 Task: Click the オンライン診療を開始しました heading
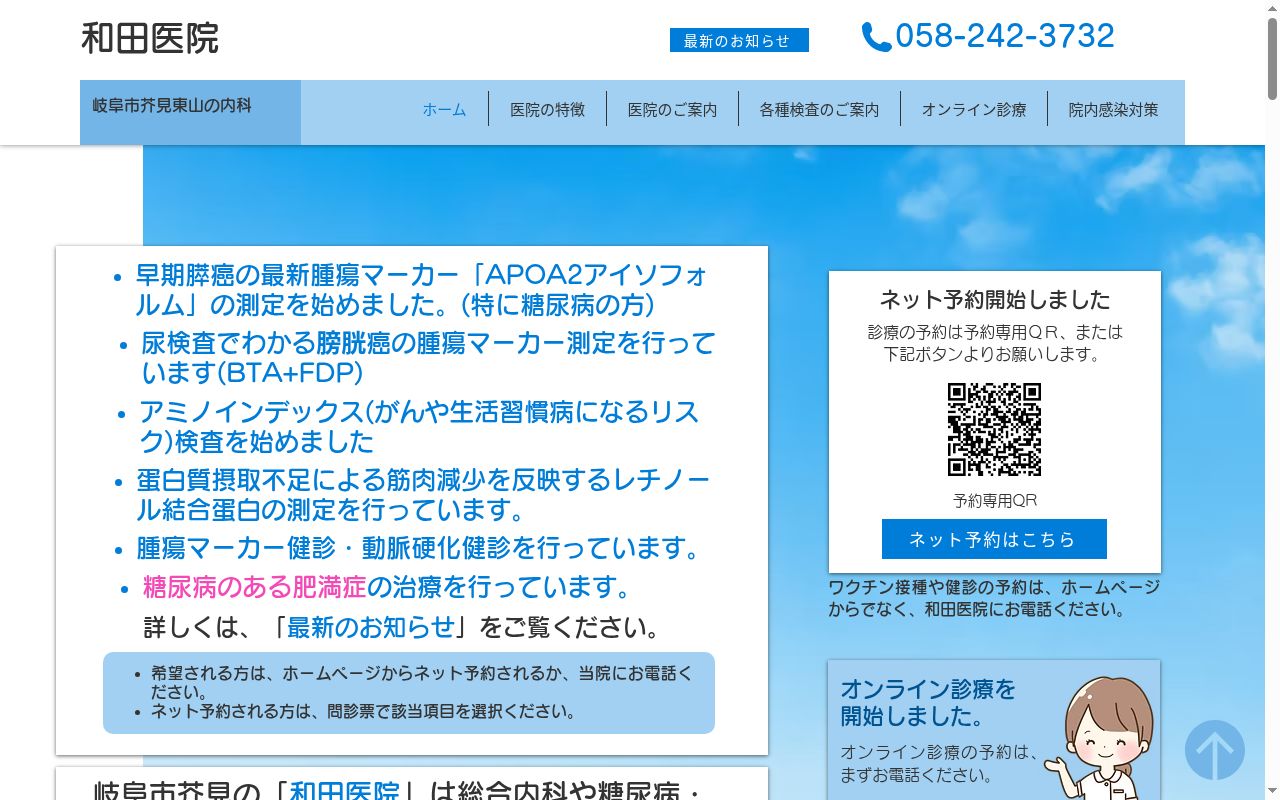[x=928, y=702]
